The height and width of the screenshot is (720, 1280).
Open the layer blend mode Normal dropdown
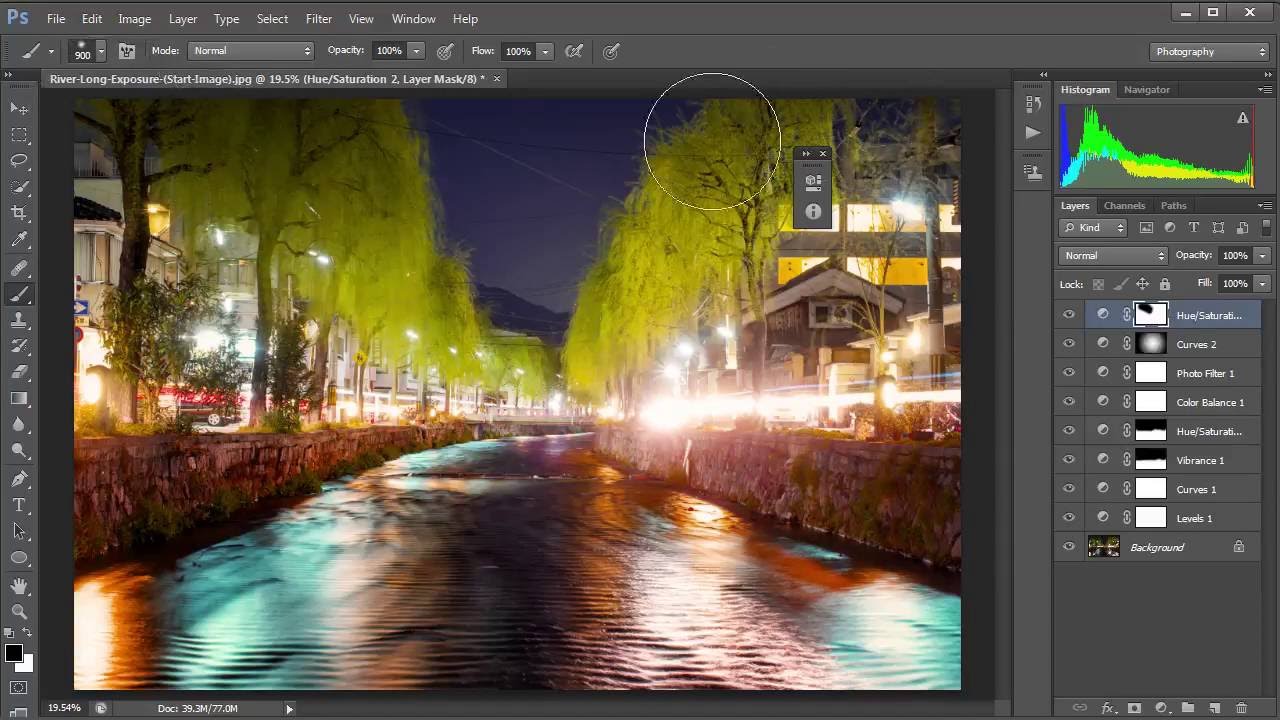click(x=1113, y=256)
